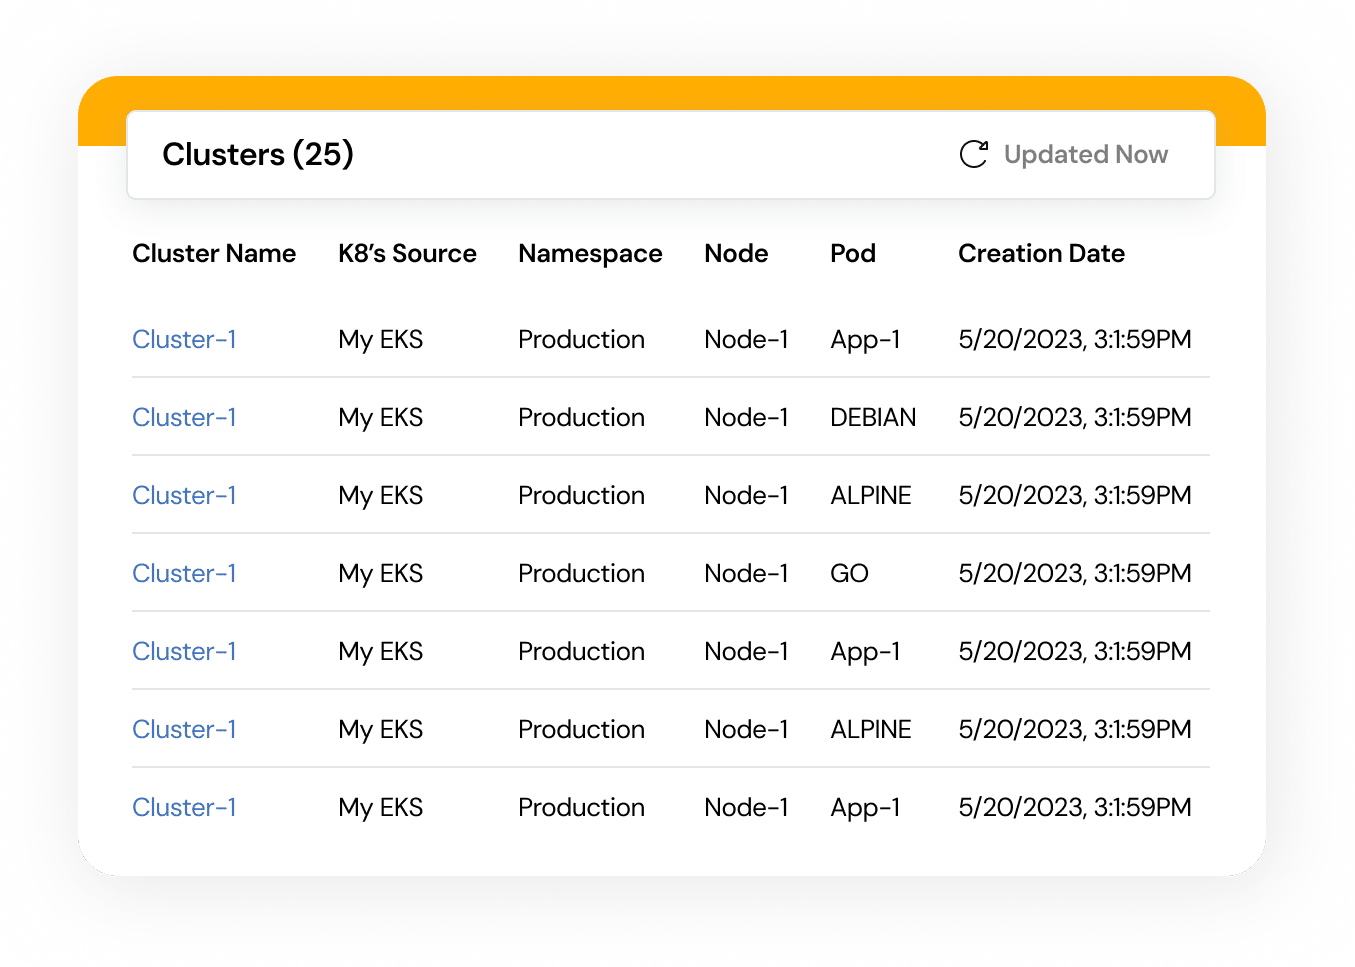
Task: Sort by the Pod column header
Action: (x=852, y=254)
